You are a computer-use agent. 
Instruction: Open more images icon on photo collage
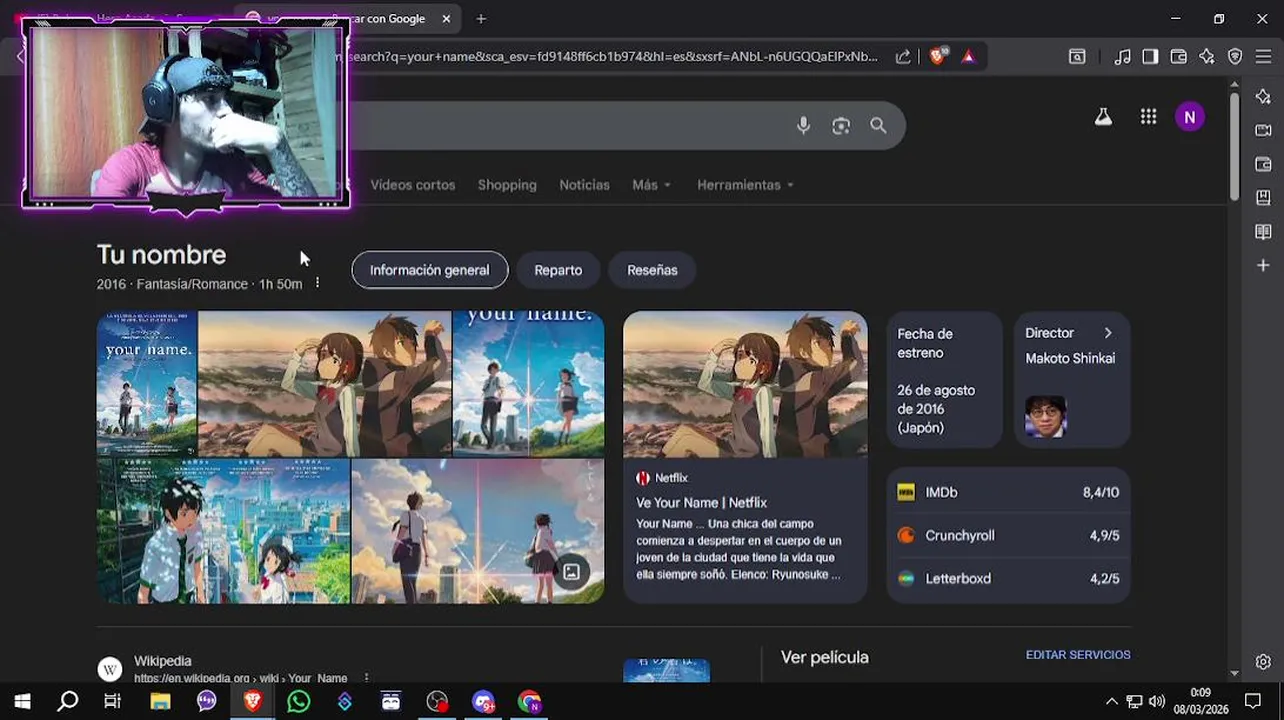571,572
